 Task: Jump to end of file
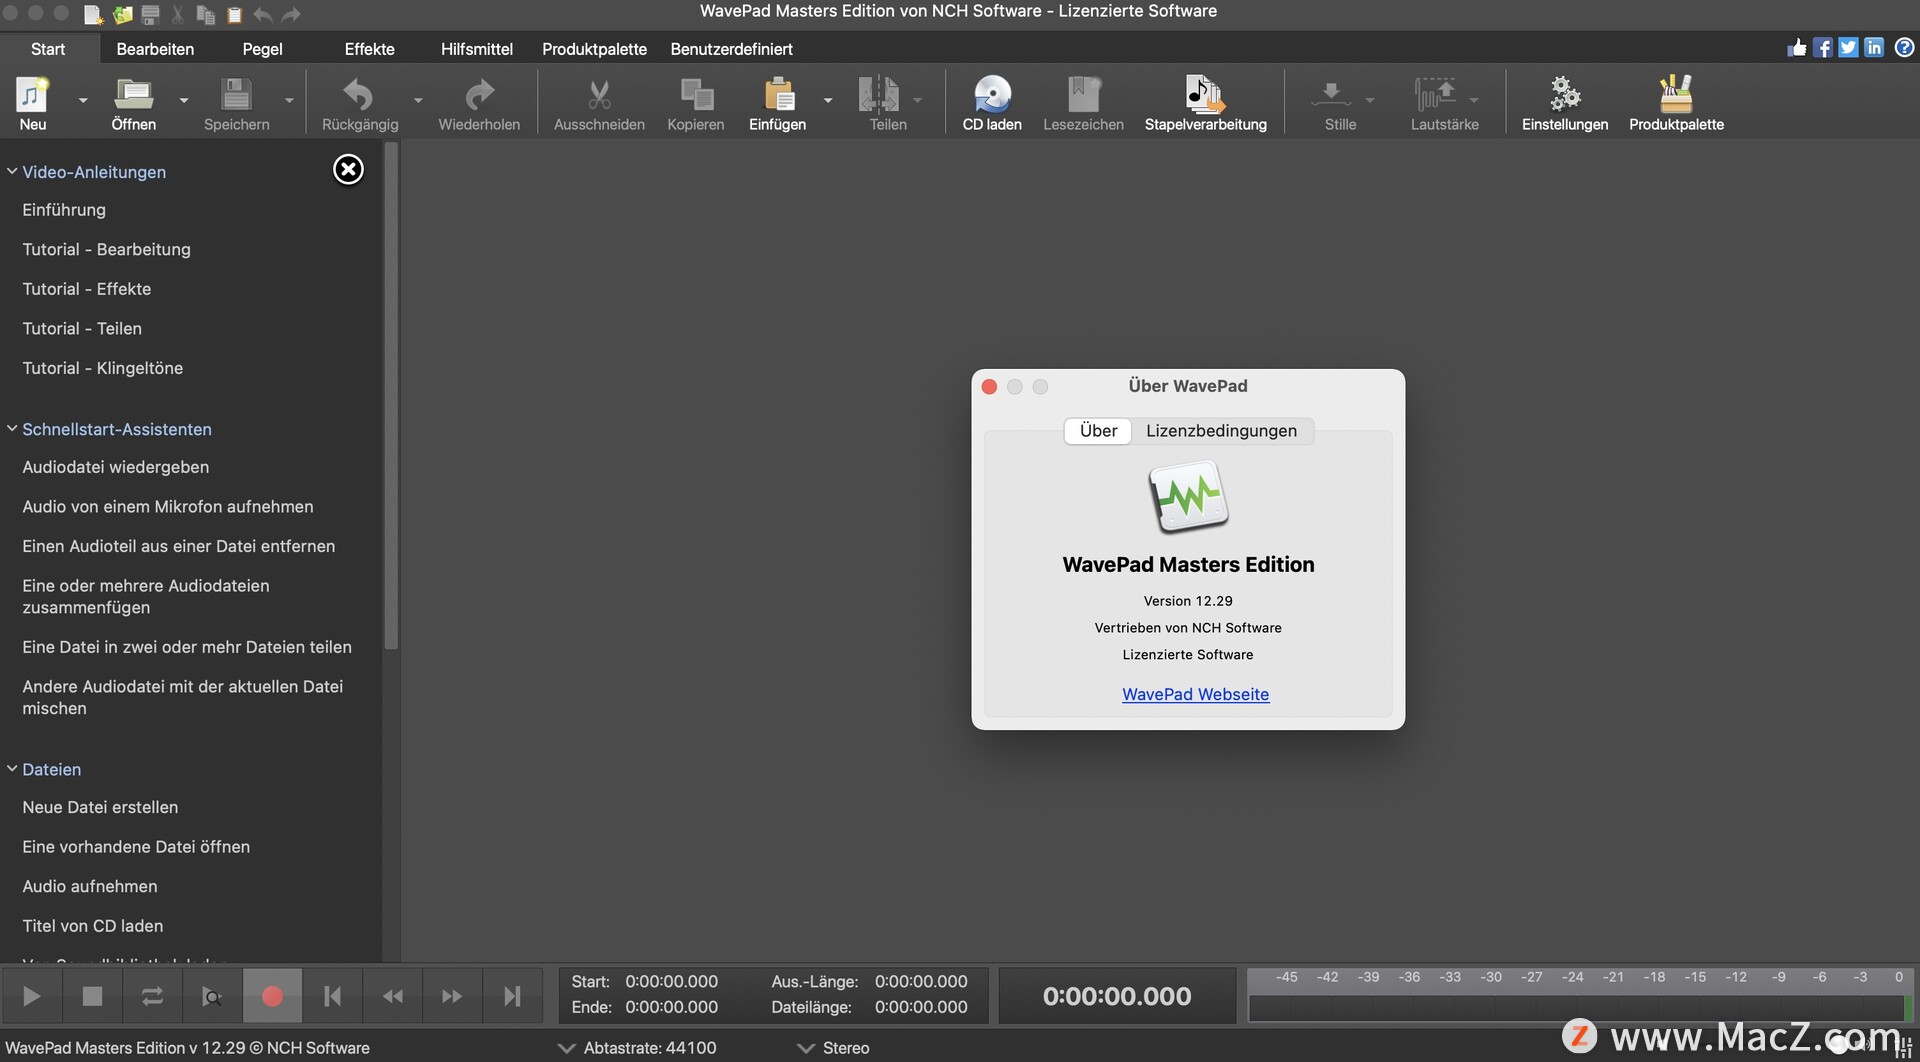click(512, 996)
